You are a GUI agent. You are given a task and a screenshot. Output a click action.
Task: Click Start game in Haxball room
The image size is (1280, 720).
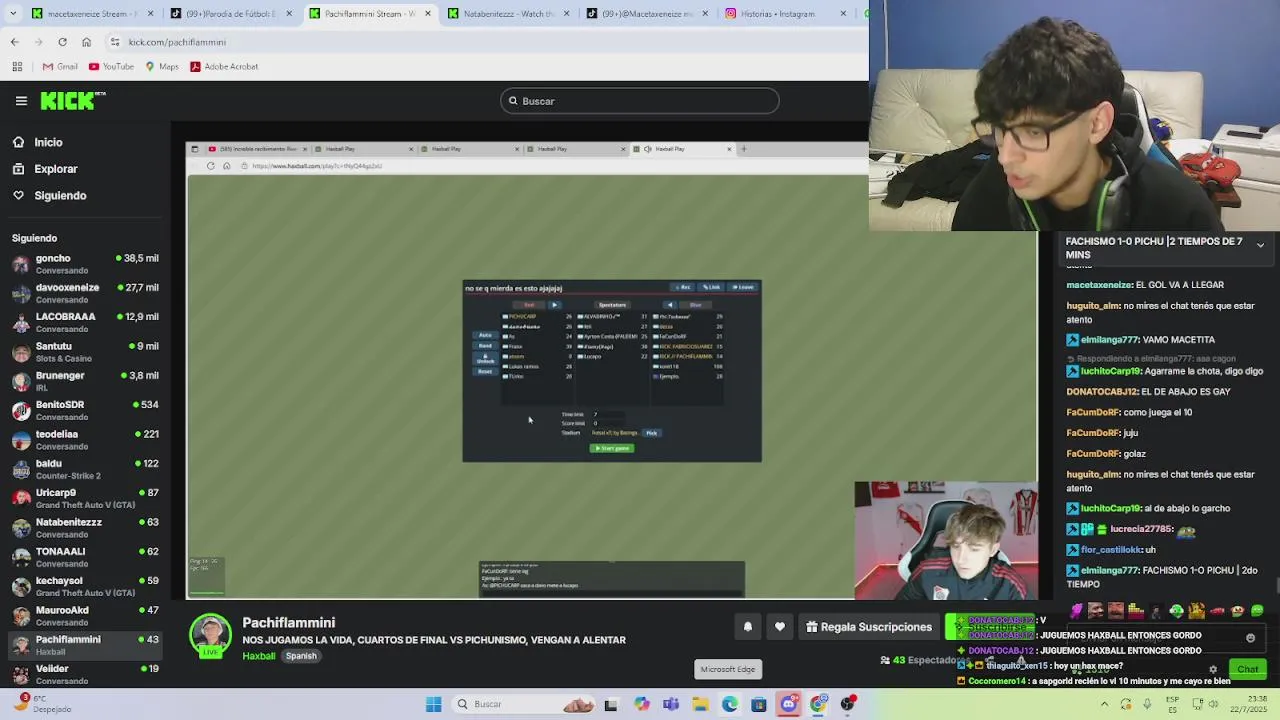(612, 448)
